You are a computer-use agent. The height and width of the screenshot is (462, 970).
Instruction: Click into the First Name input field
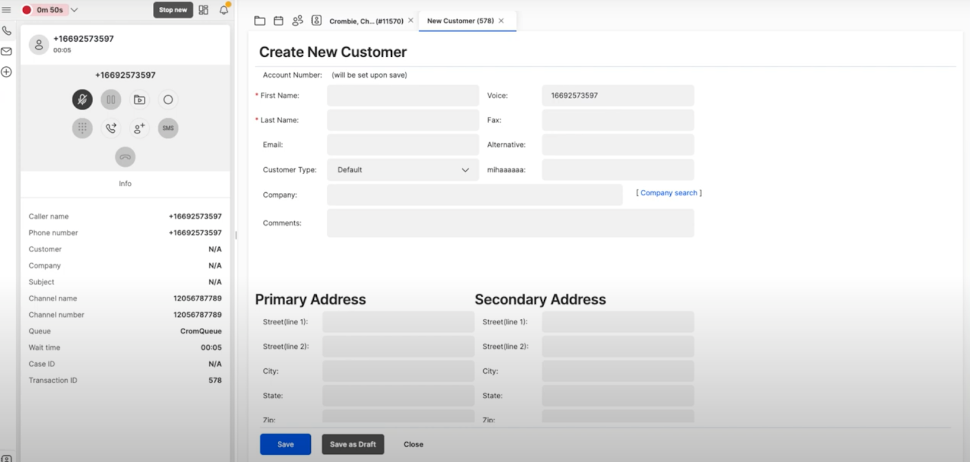(402, 96)
